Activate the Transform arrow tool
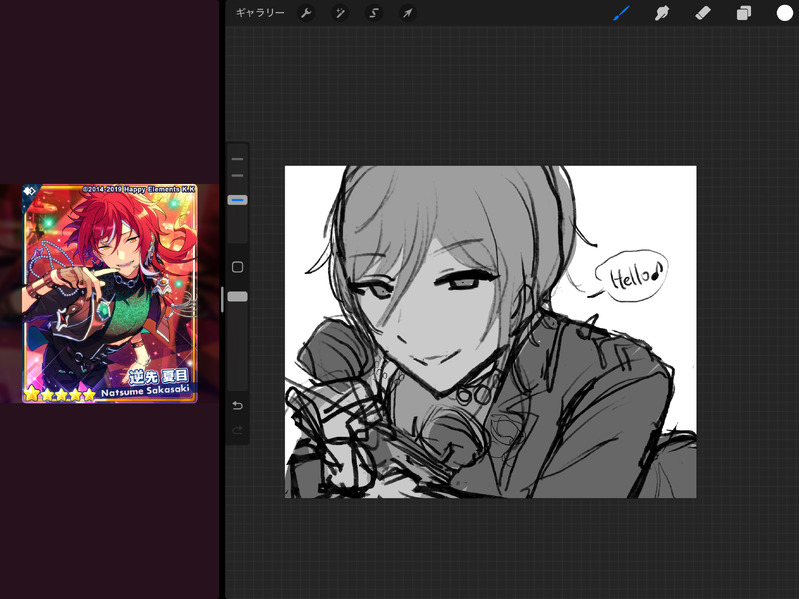This screenshot has height=599, width=799. pyautogui.click(x=408, y=13)
